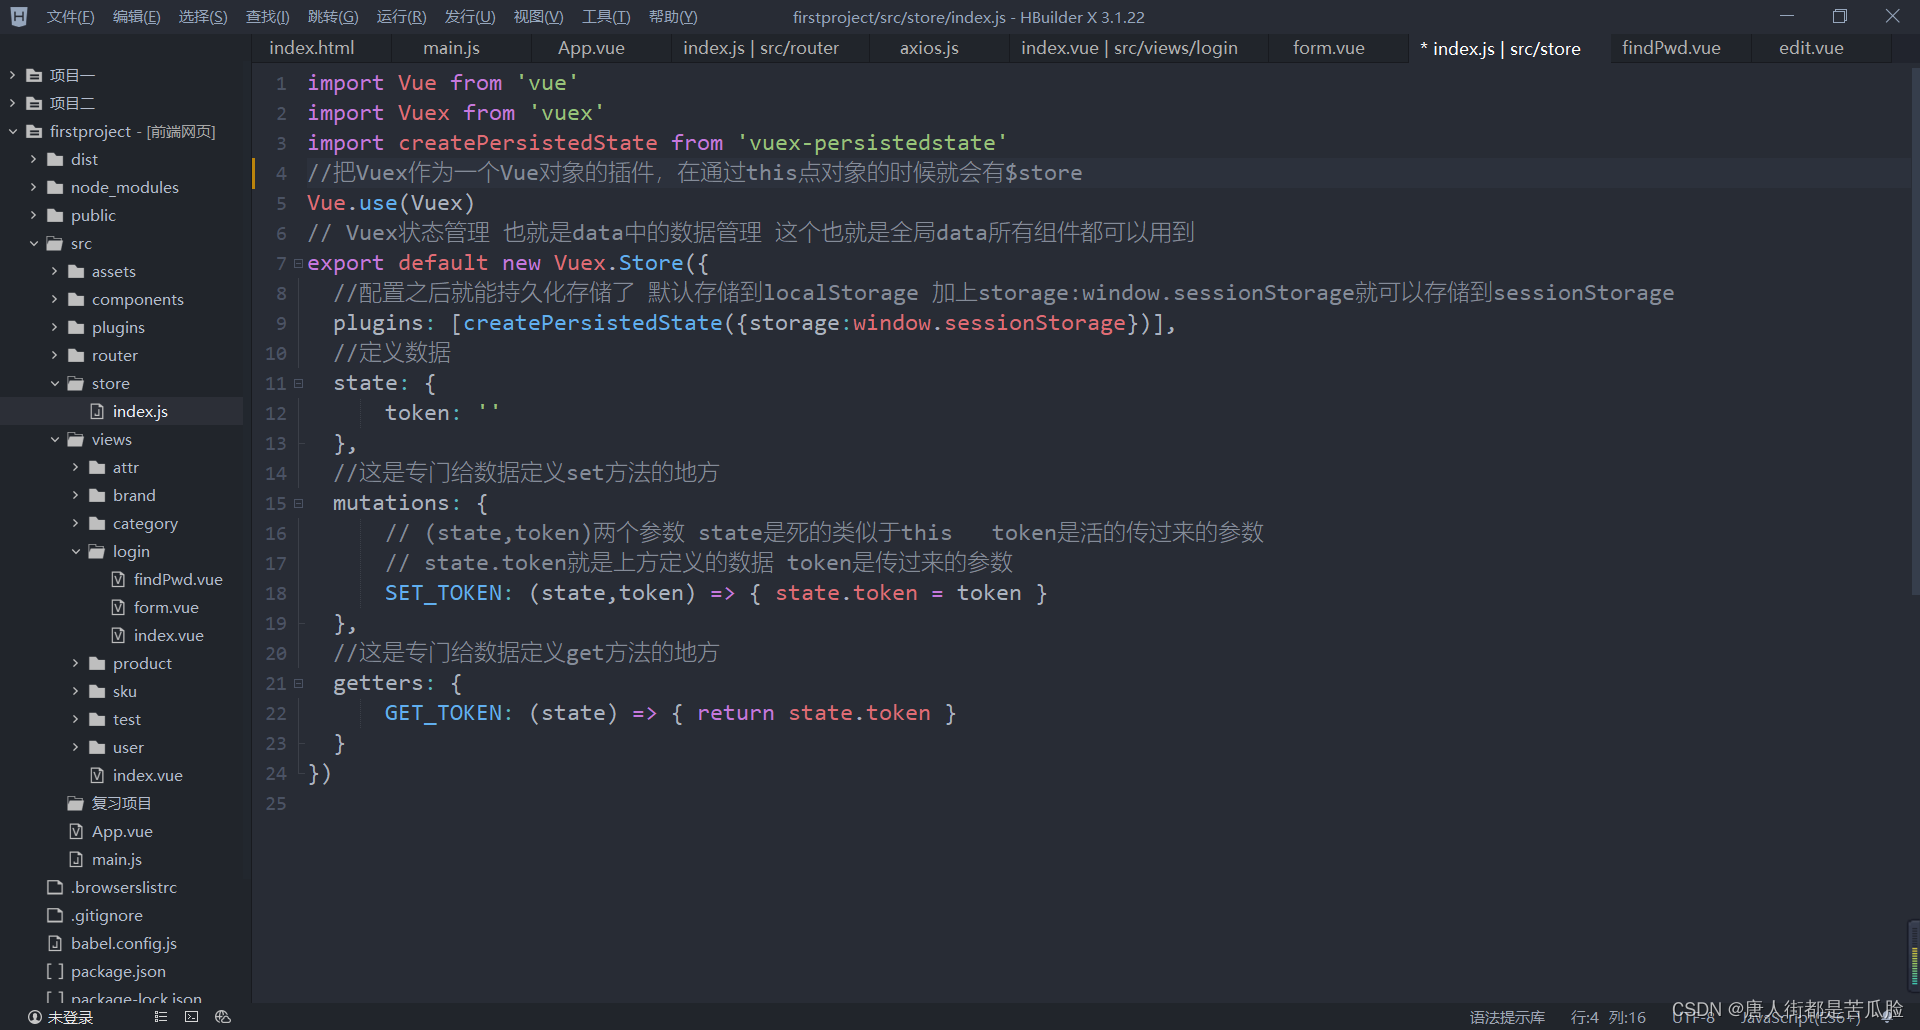Click the 行:4 列:16 cursor position indicator
Screen dimensions: 1920x1030
pyautogui.click(x=1608, y=1017)
